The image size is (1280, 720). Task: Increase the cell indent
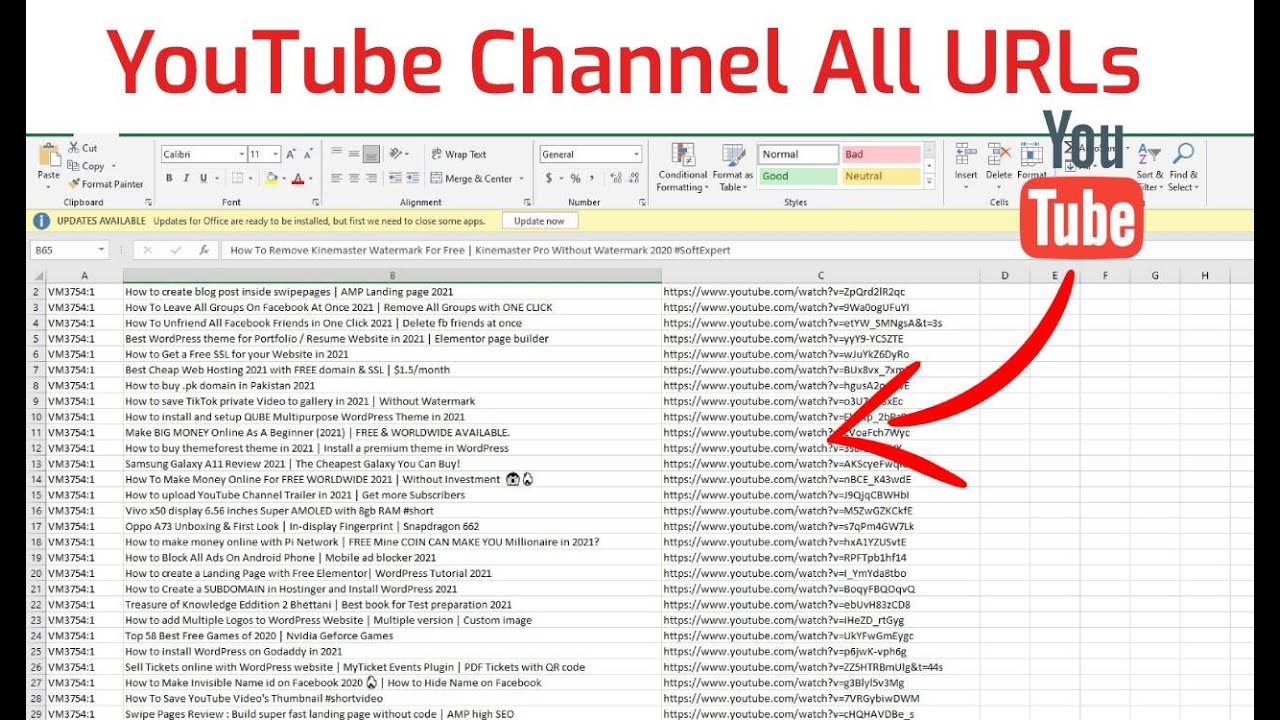412,179
